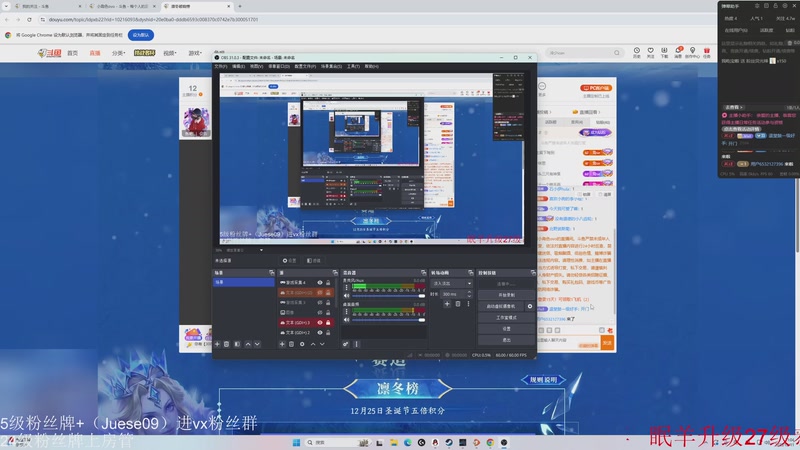800x450 pixels.
Task: Open preview zoom scale dropdown
Action: click(261, 251)
